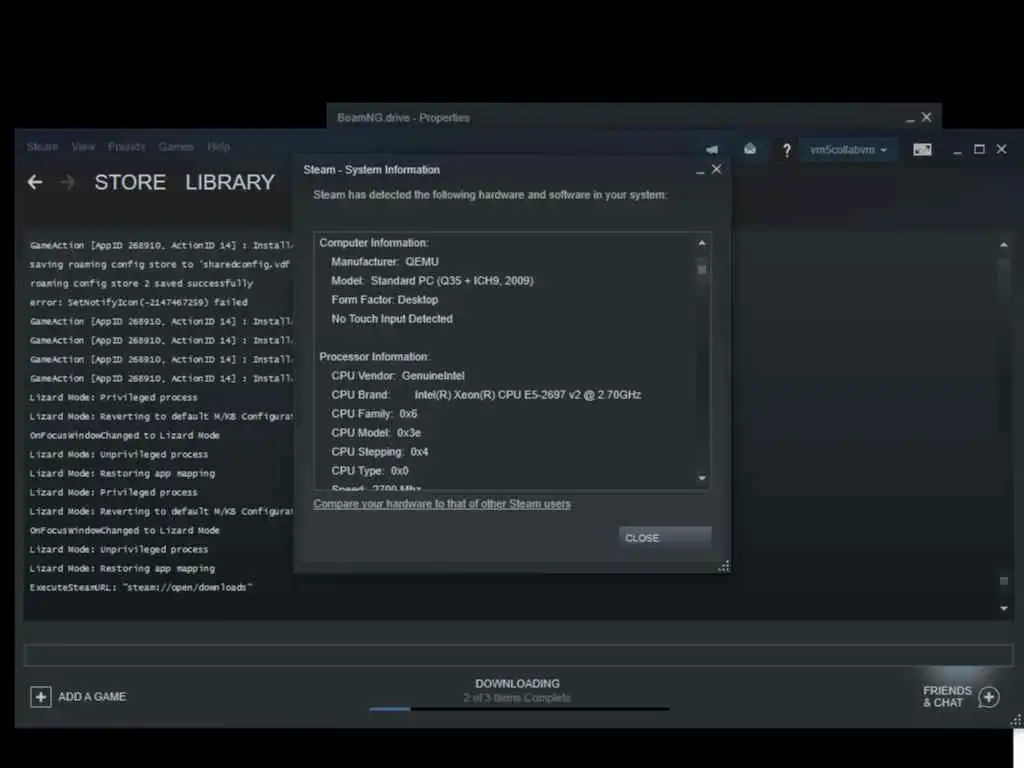Click CLOSE in System Information dialog
This screenshot has width=1024, height=768.
665,537
